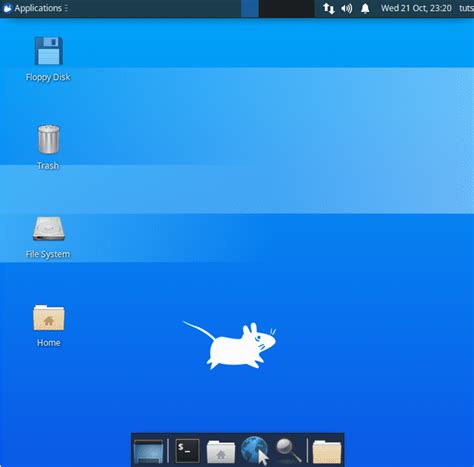Open Application Finder magnifier in dock
Image resolution: width=474 pixels, height=467 pixels.
(289, 451)
